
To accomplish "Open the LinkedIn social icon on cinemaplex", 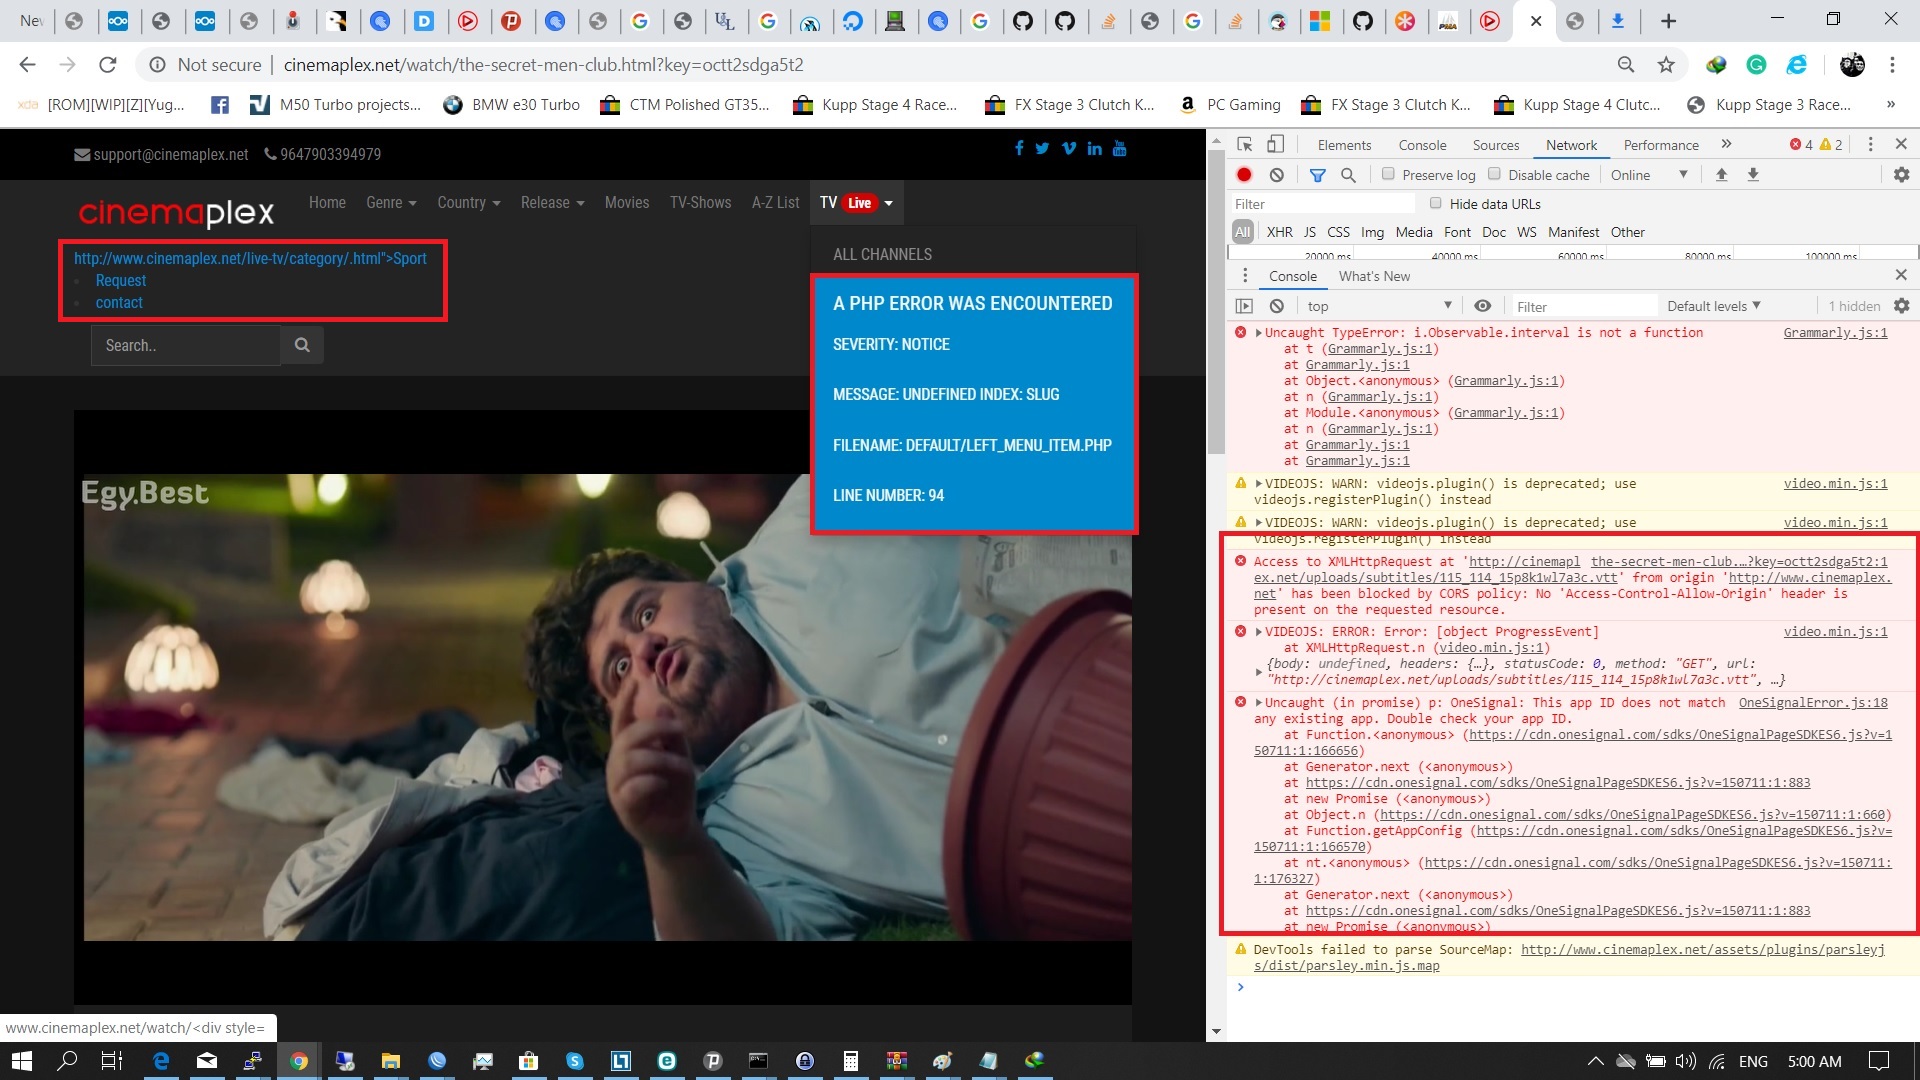I will (x=1095, y=148).
